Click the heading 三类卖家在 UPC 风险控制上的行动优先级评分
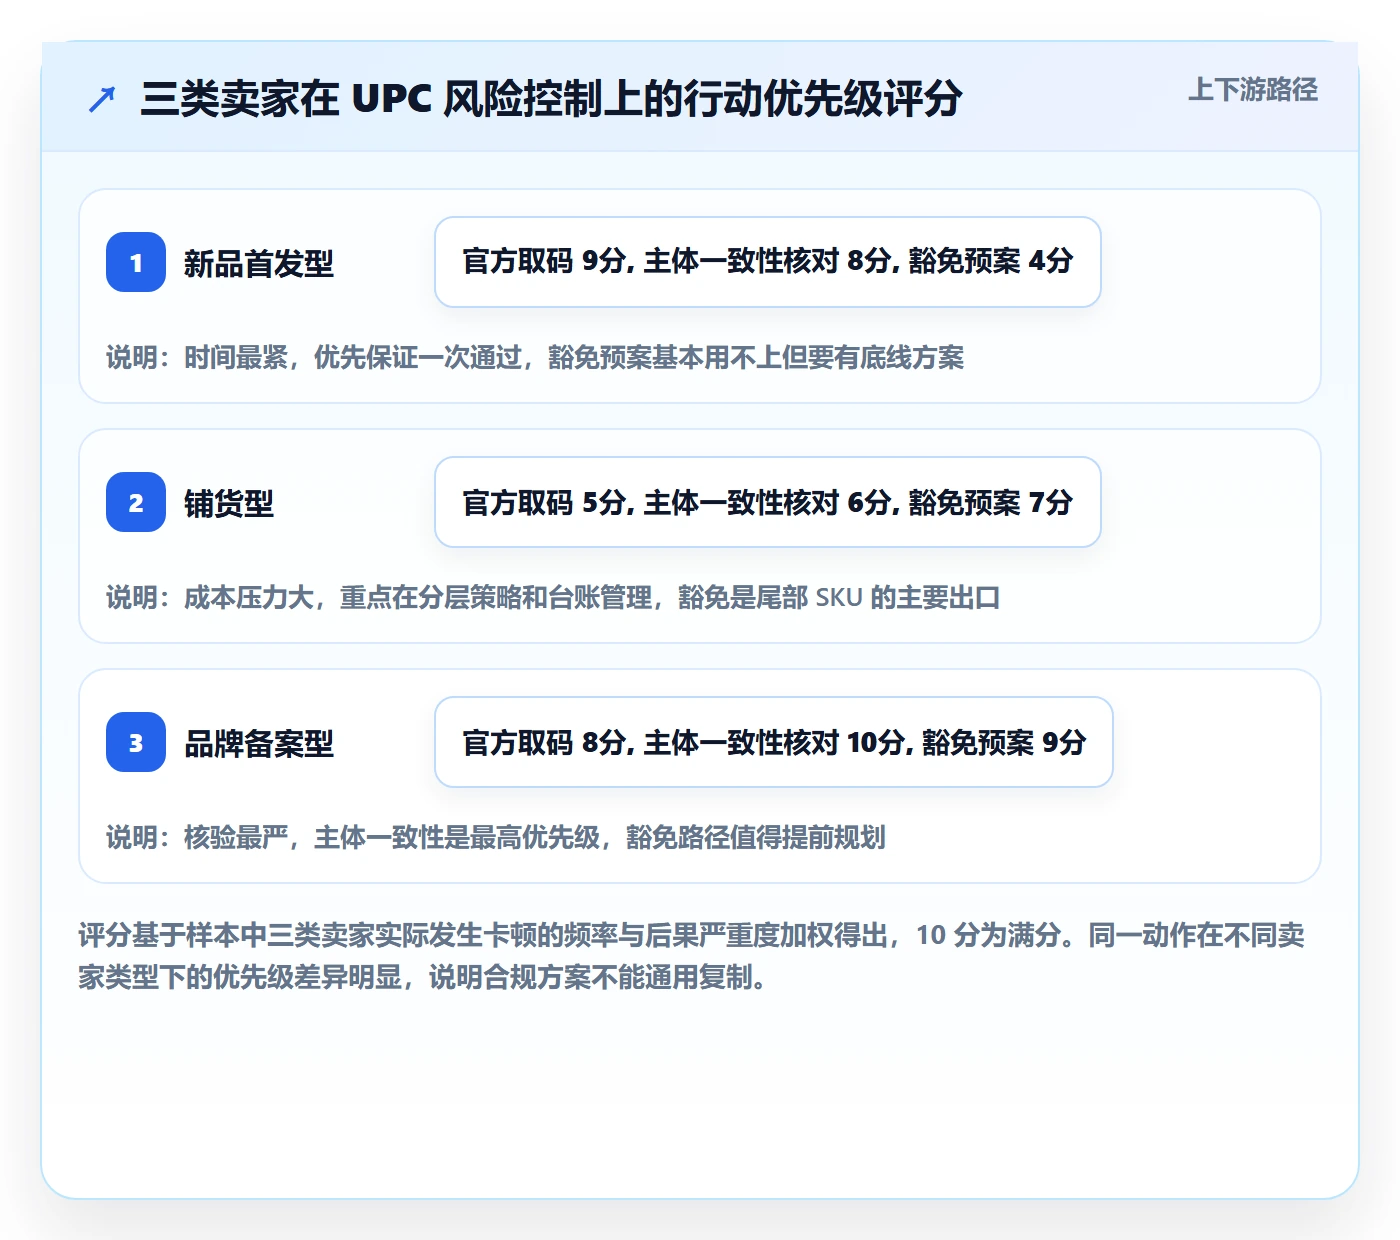The image size is (1400, 1240). [551, 99]
